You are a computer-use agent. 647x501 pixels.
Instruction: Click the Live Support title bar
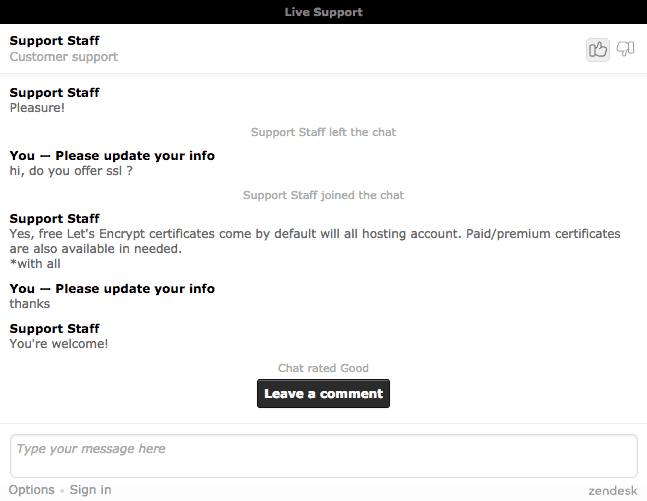click(x=324, y=12)
